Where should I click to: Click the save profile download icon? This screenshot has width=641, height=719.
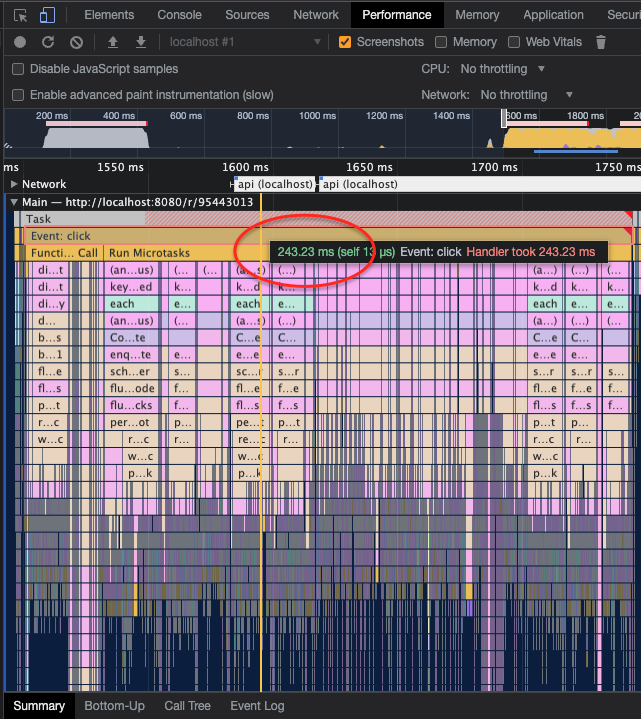pos(141,42)
